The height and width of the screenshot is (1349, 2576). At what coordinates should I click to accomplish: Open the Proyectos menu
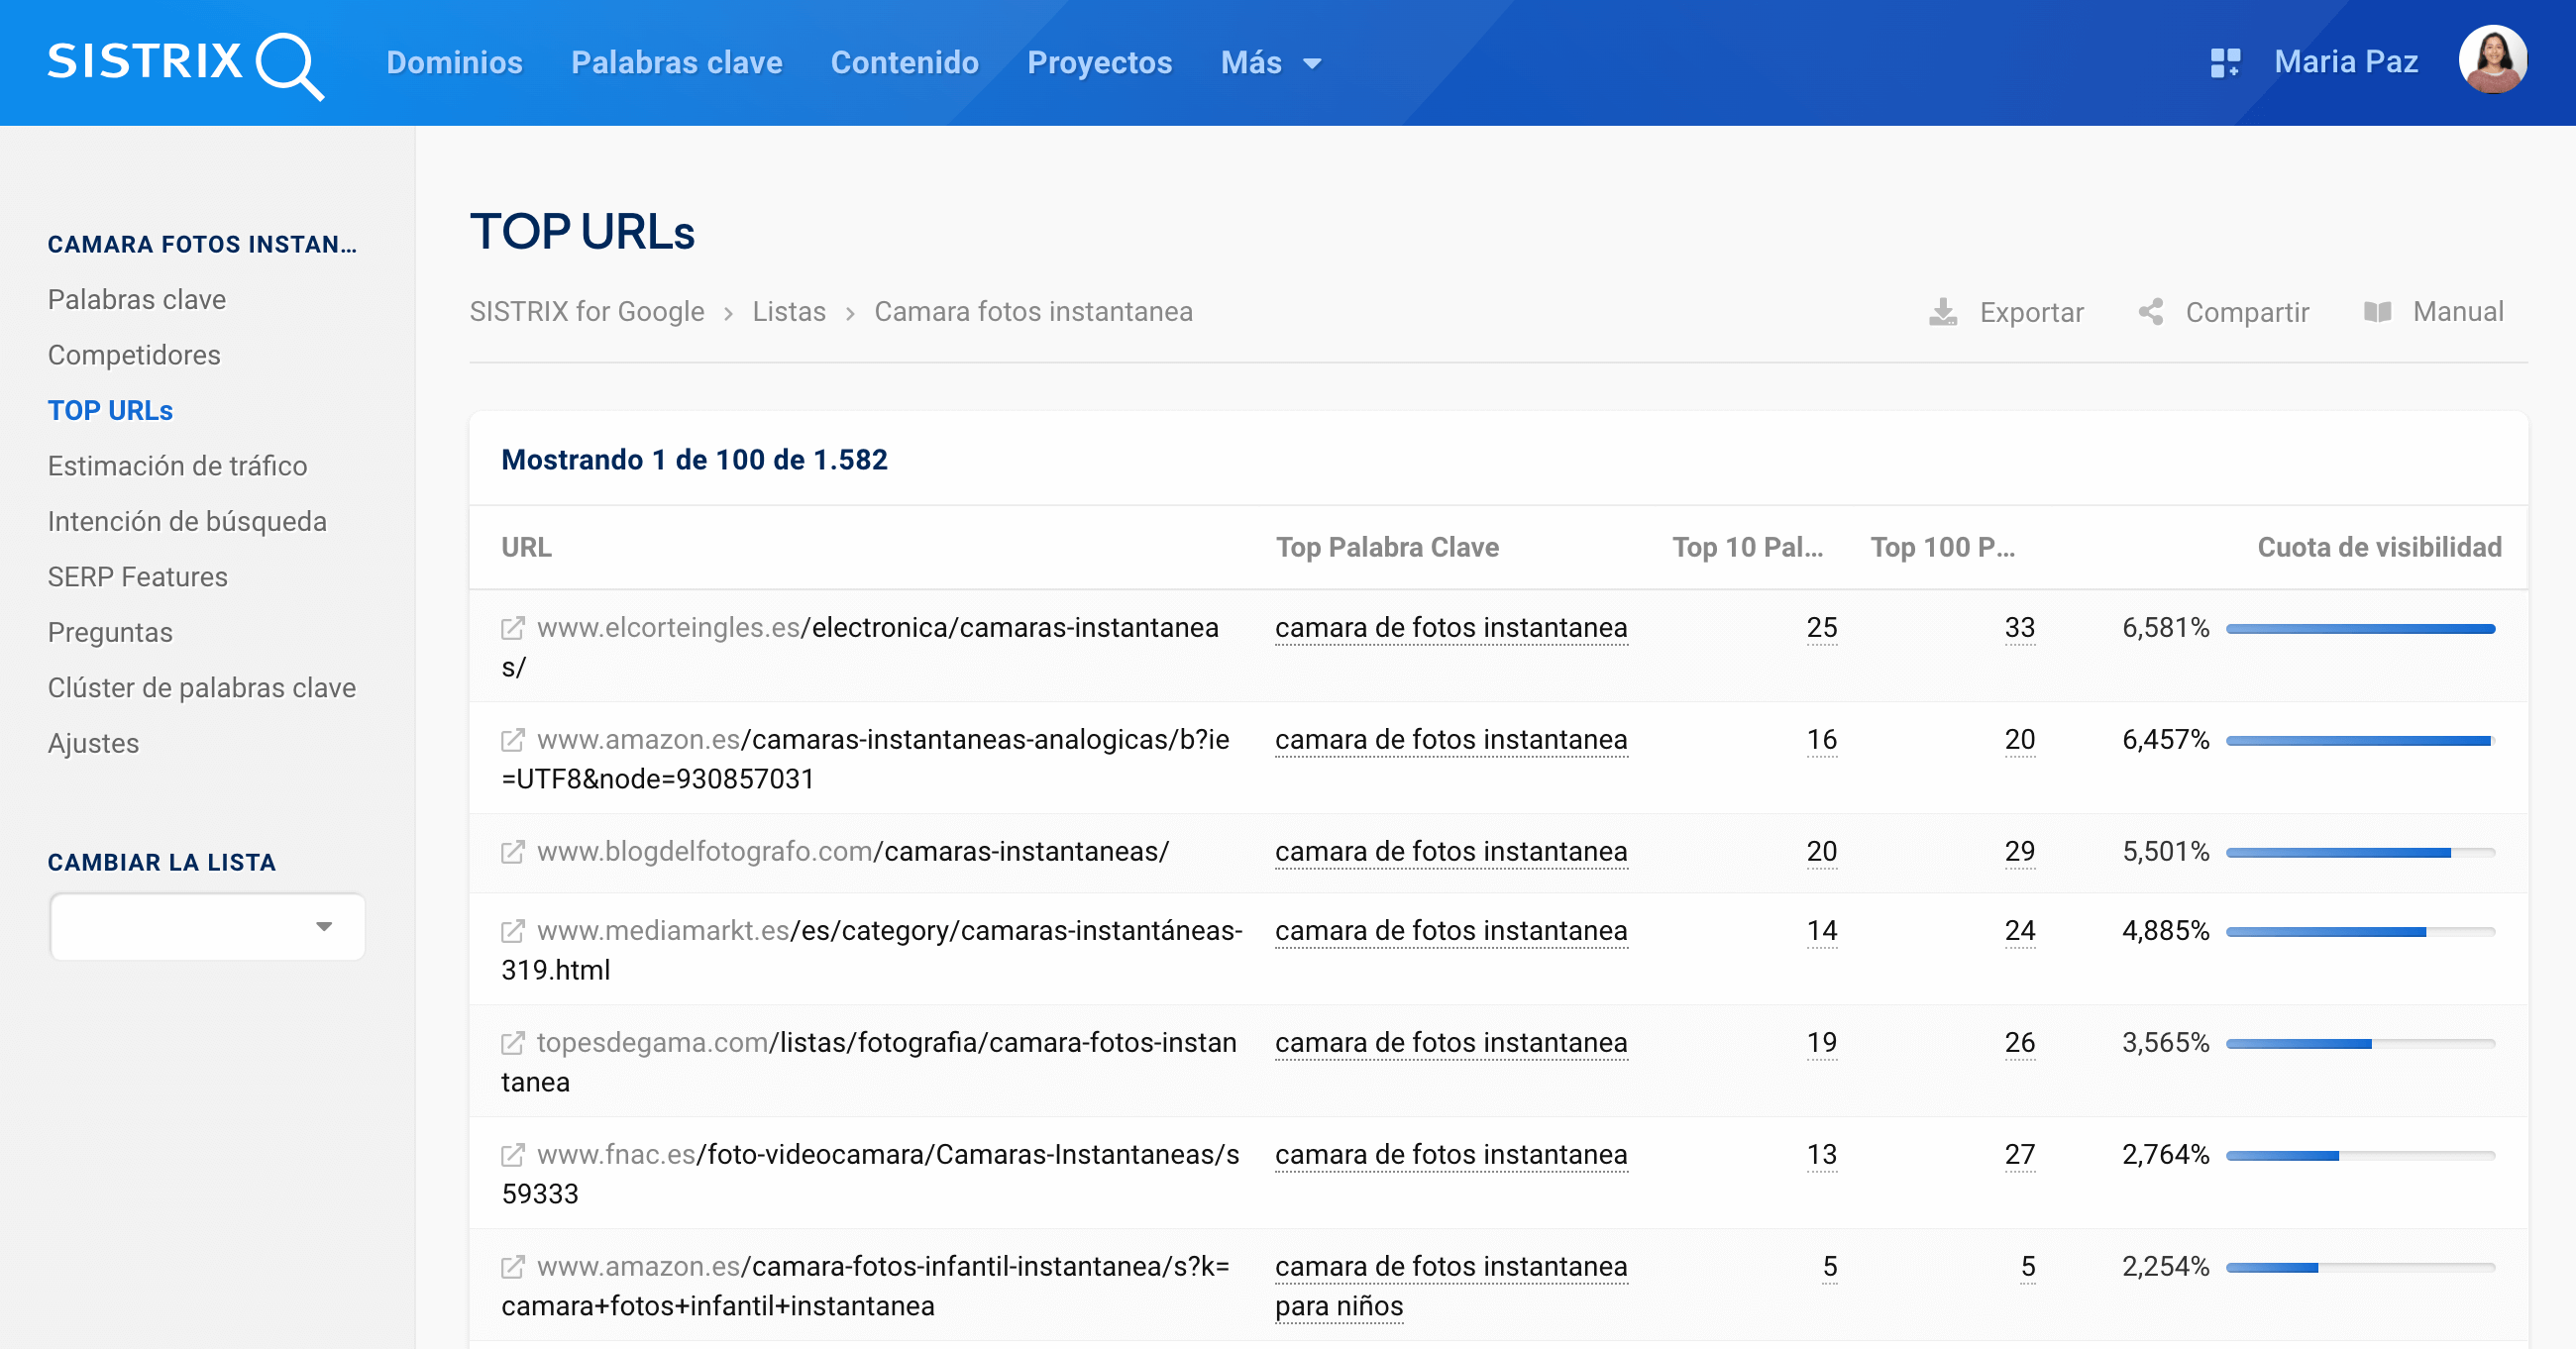[x=1099, y=63]
